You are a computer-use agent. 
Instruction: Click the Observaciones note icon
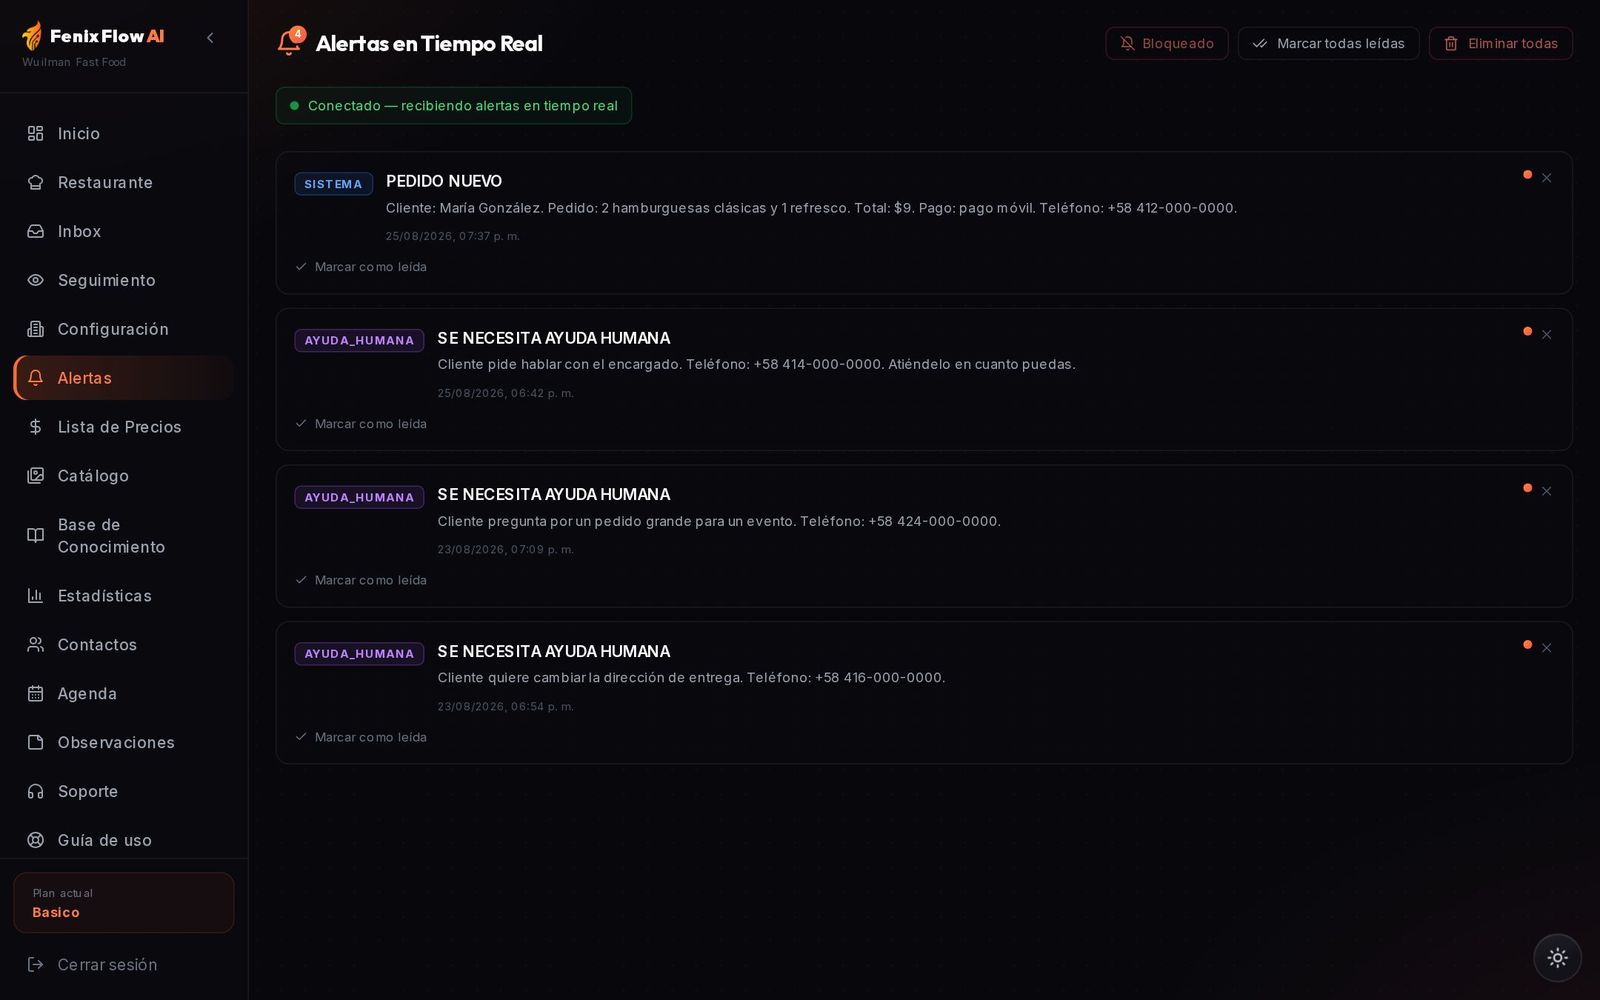(36, 743)
